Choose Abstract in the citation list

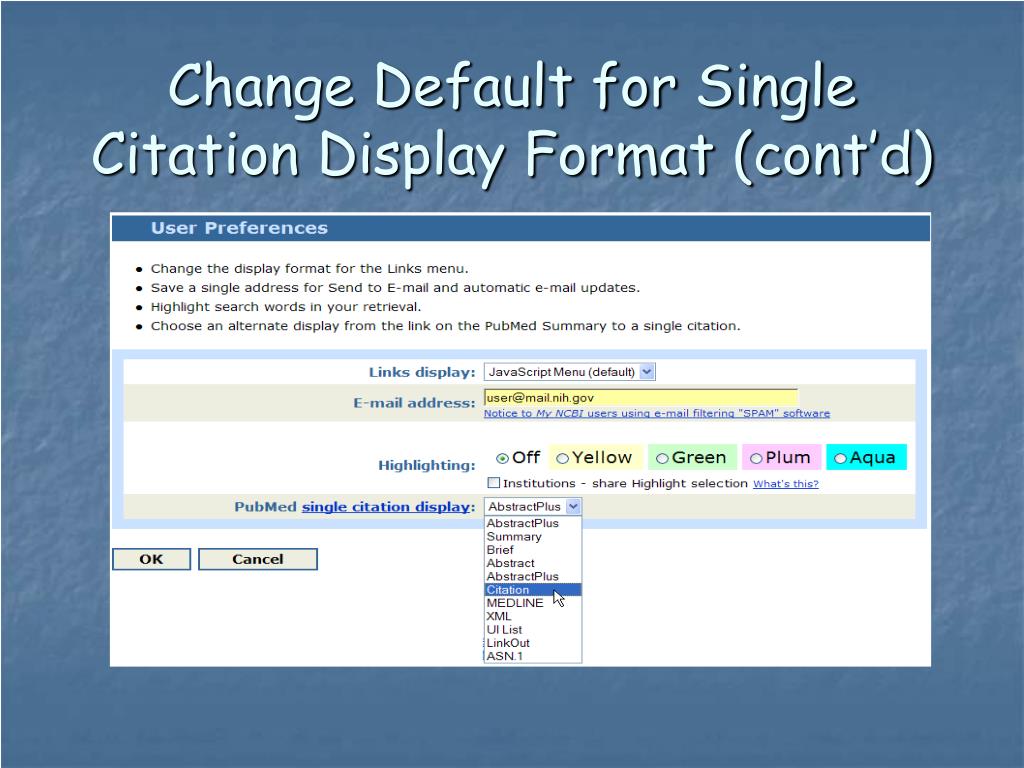pyautogui.click(x=533, y=563)
